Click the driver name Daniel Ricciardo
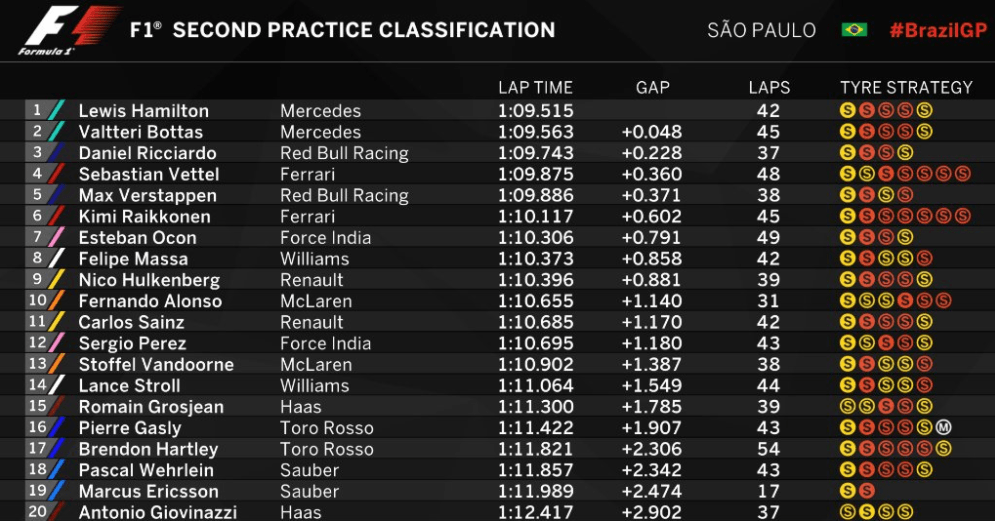 [147, 153]
